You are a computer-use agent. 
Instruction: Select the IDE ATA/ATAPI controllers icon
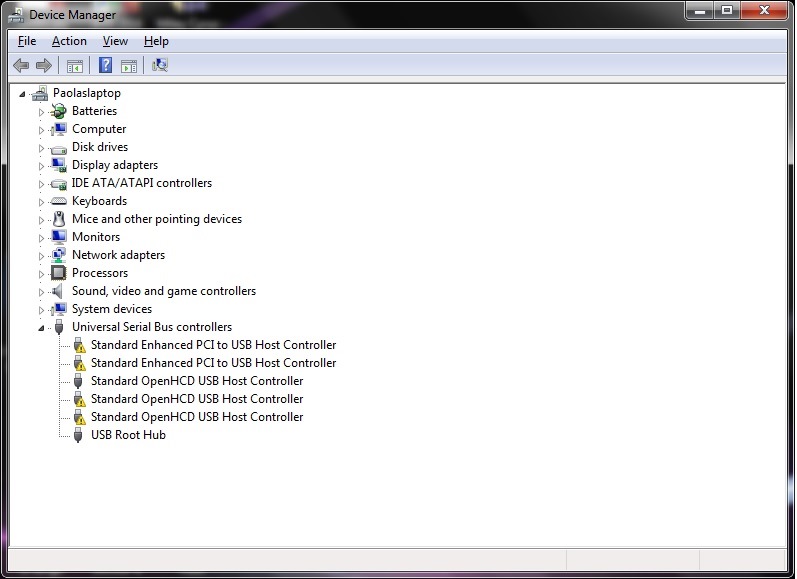[59, 184]
